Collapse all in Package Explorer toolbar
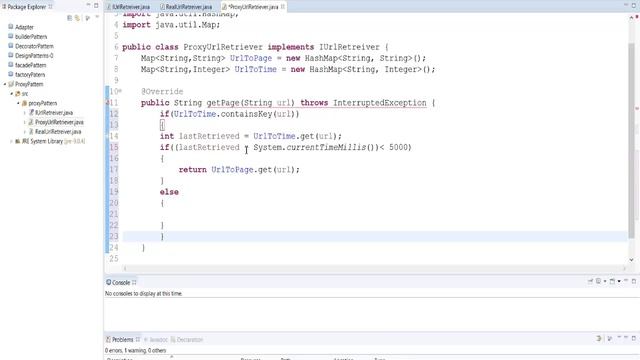The image size is (640, 360). coord(69,18)
